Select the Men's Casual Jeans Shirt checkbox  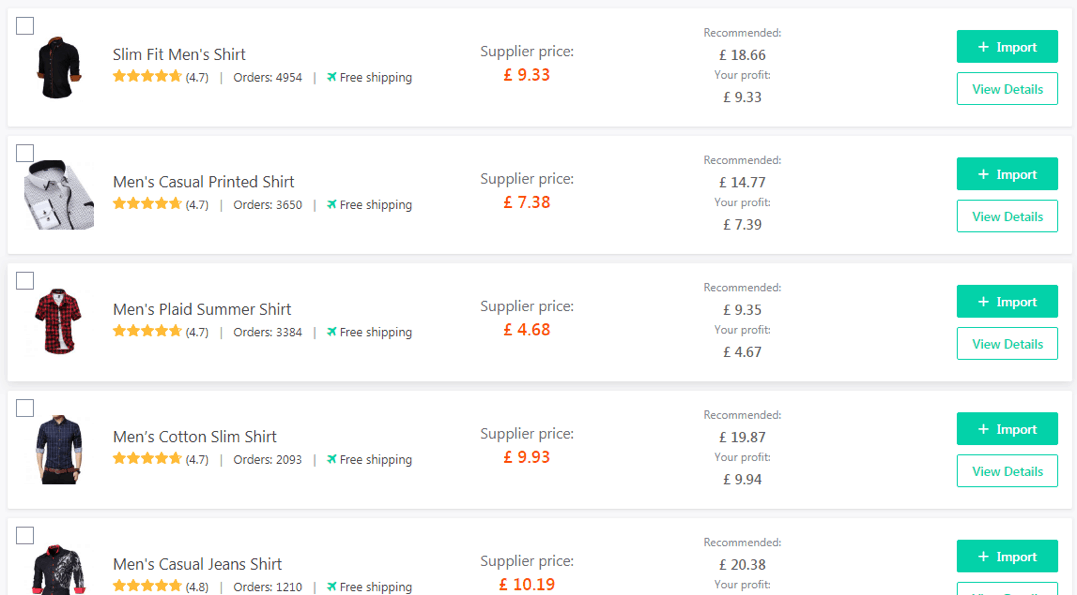[x=25, y=535]
